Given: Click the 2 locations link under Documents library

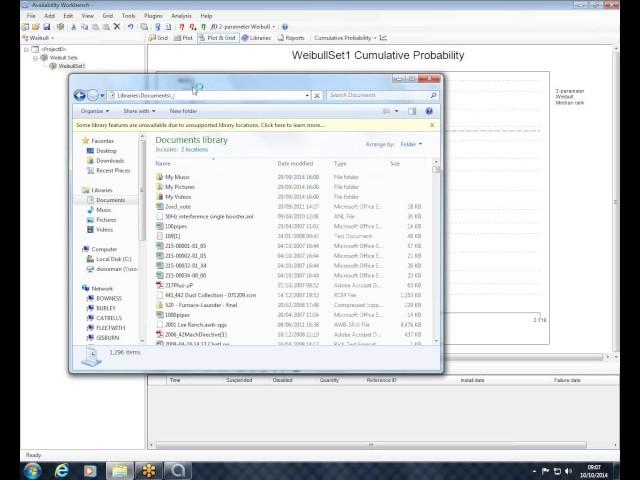Looking at the screenshot, I should (194, 150).
